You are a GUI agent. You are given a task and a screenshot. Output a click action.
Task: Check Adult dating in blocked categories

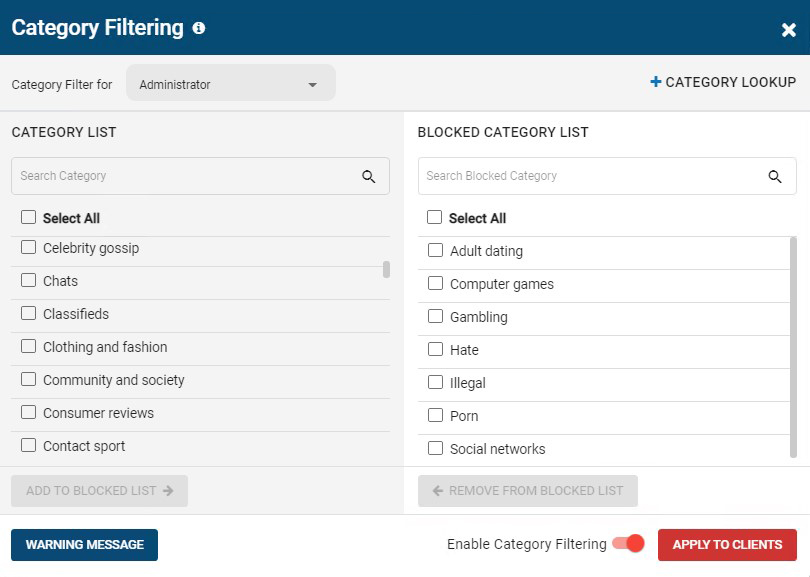[x=435, y=251]
